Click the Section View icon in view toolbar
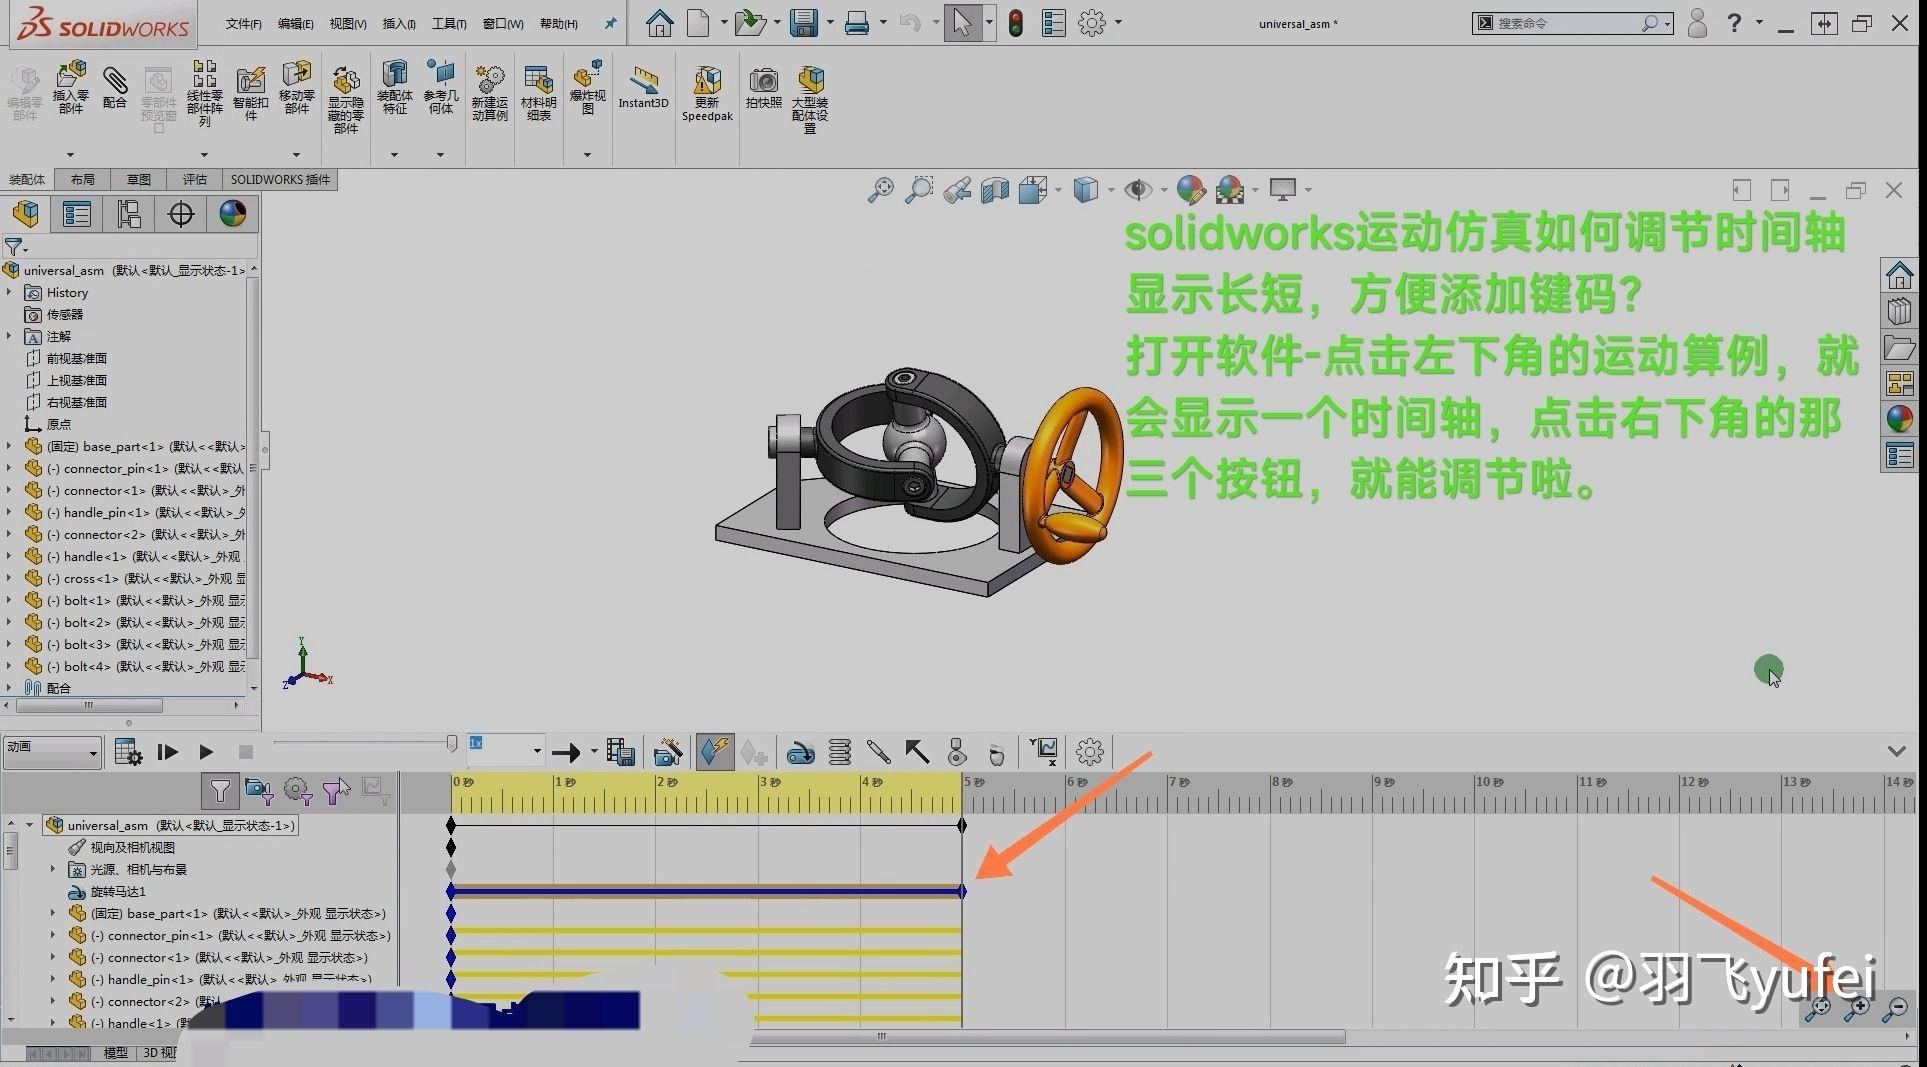1927x1067 pixels. 995,190
